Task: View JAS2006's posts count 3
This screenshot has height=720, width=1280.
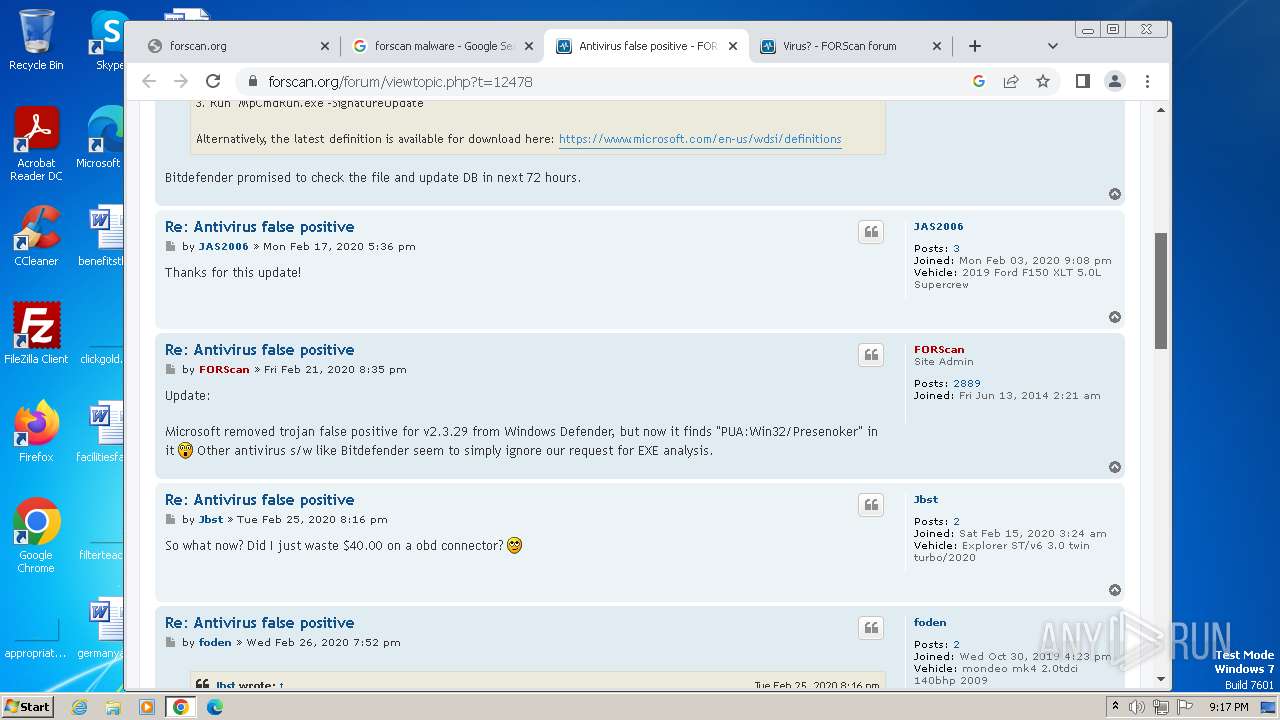Action: [x=956, y=248]
